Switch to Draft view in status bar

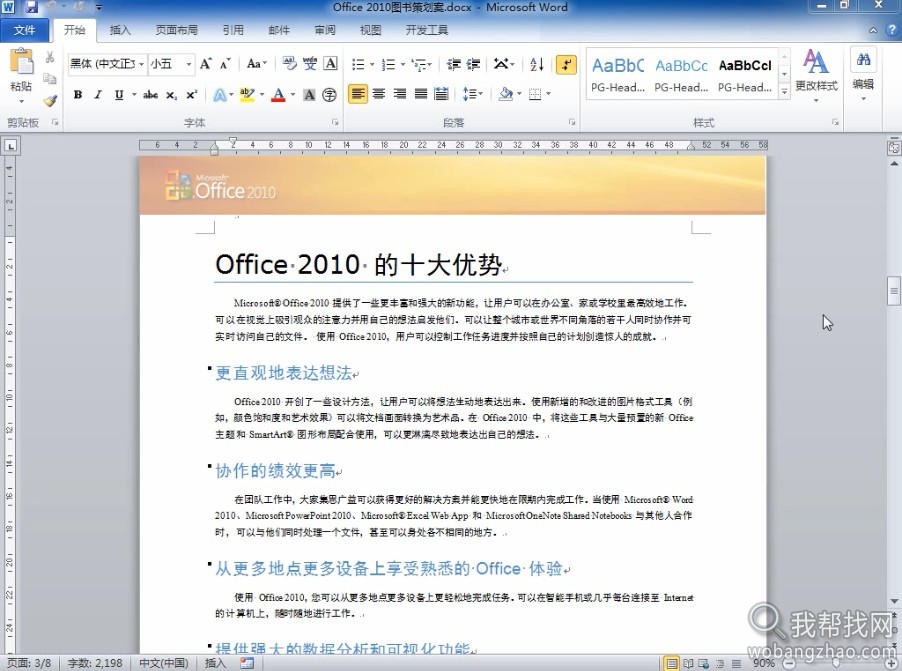pyautogui.click(x=736, y=664)
